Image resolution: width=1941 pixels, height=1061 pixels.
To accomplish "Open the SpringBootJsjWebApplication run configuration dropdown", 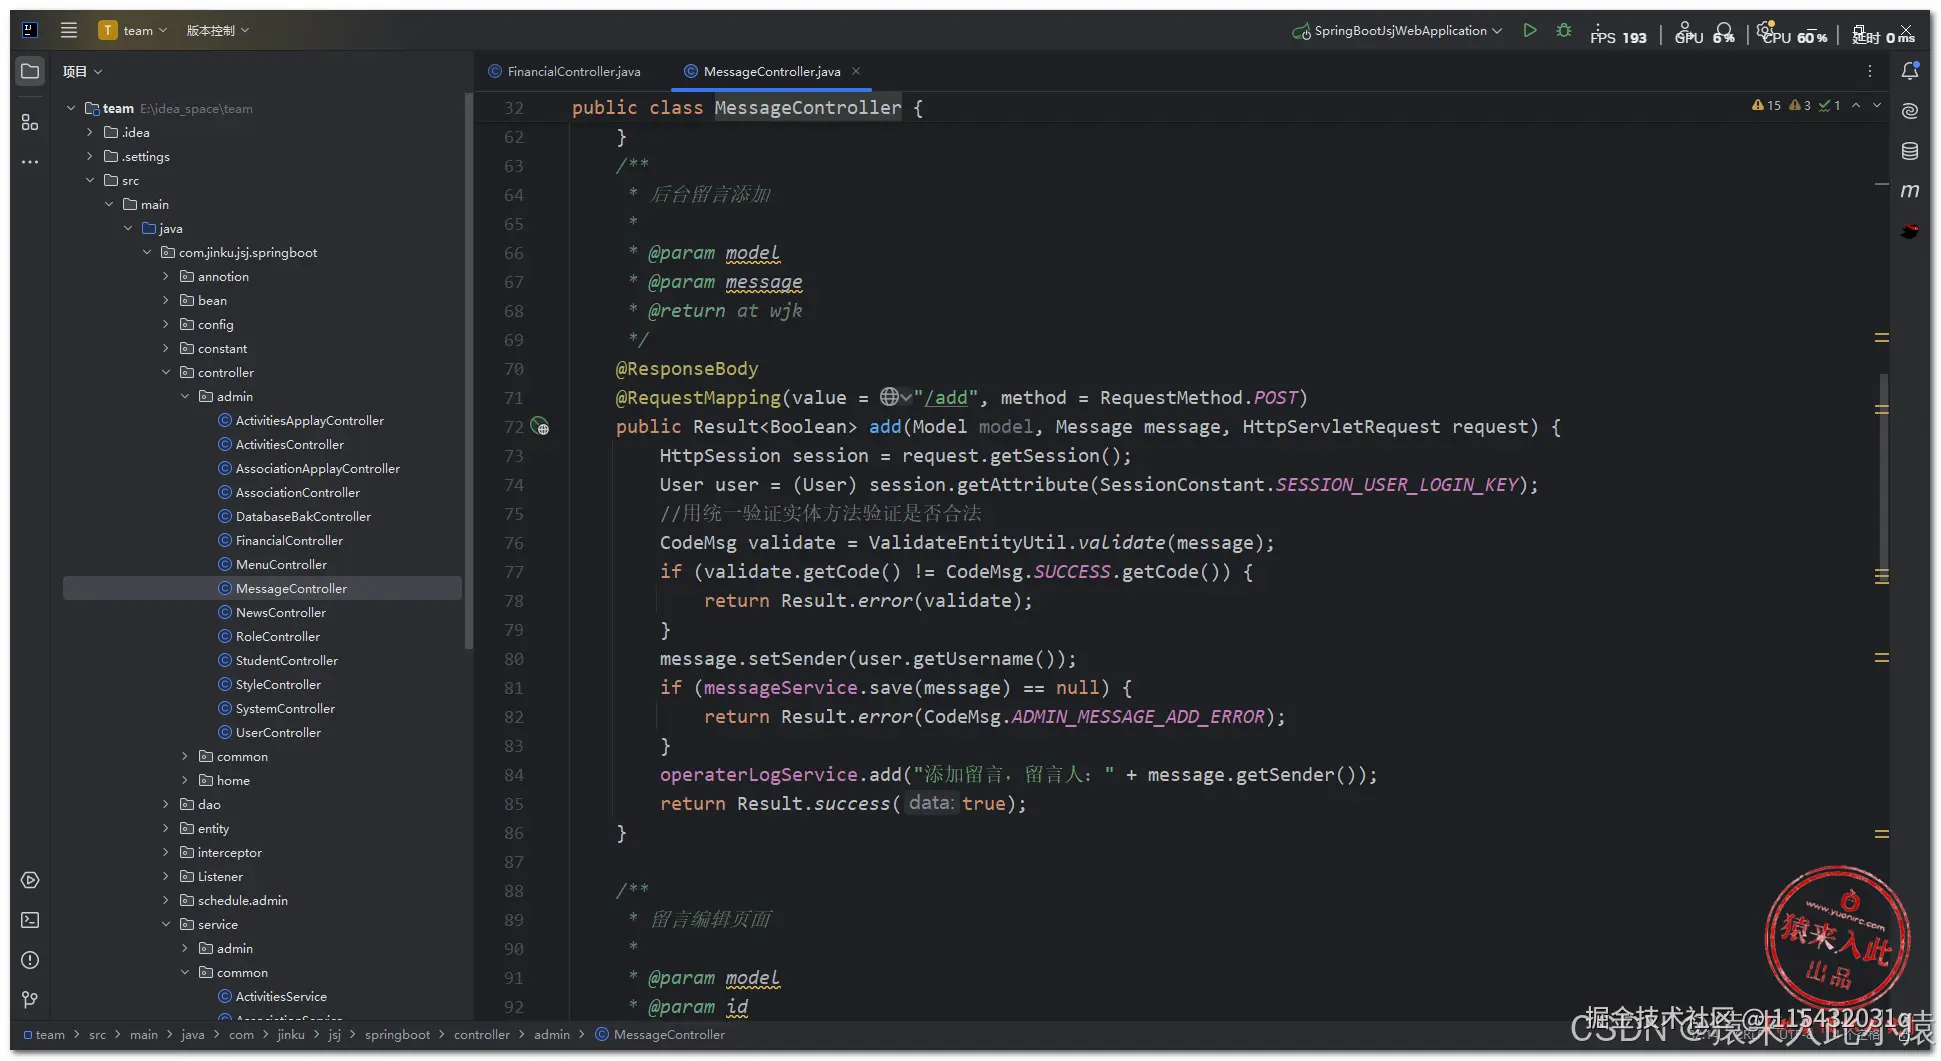I will 1398,30.
